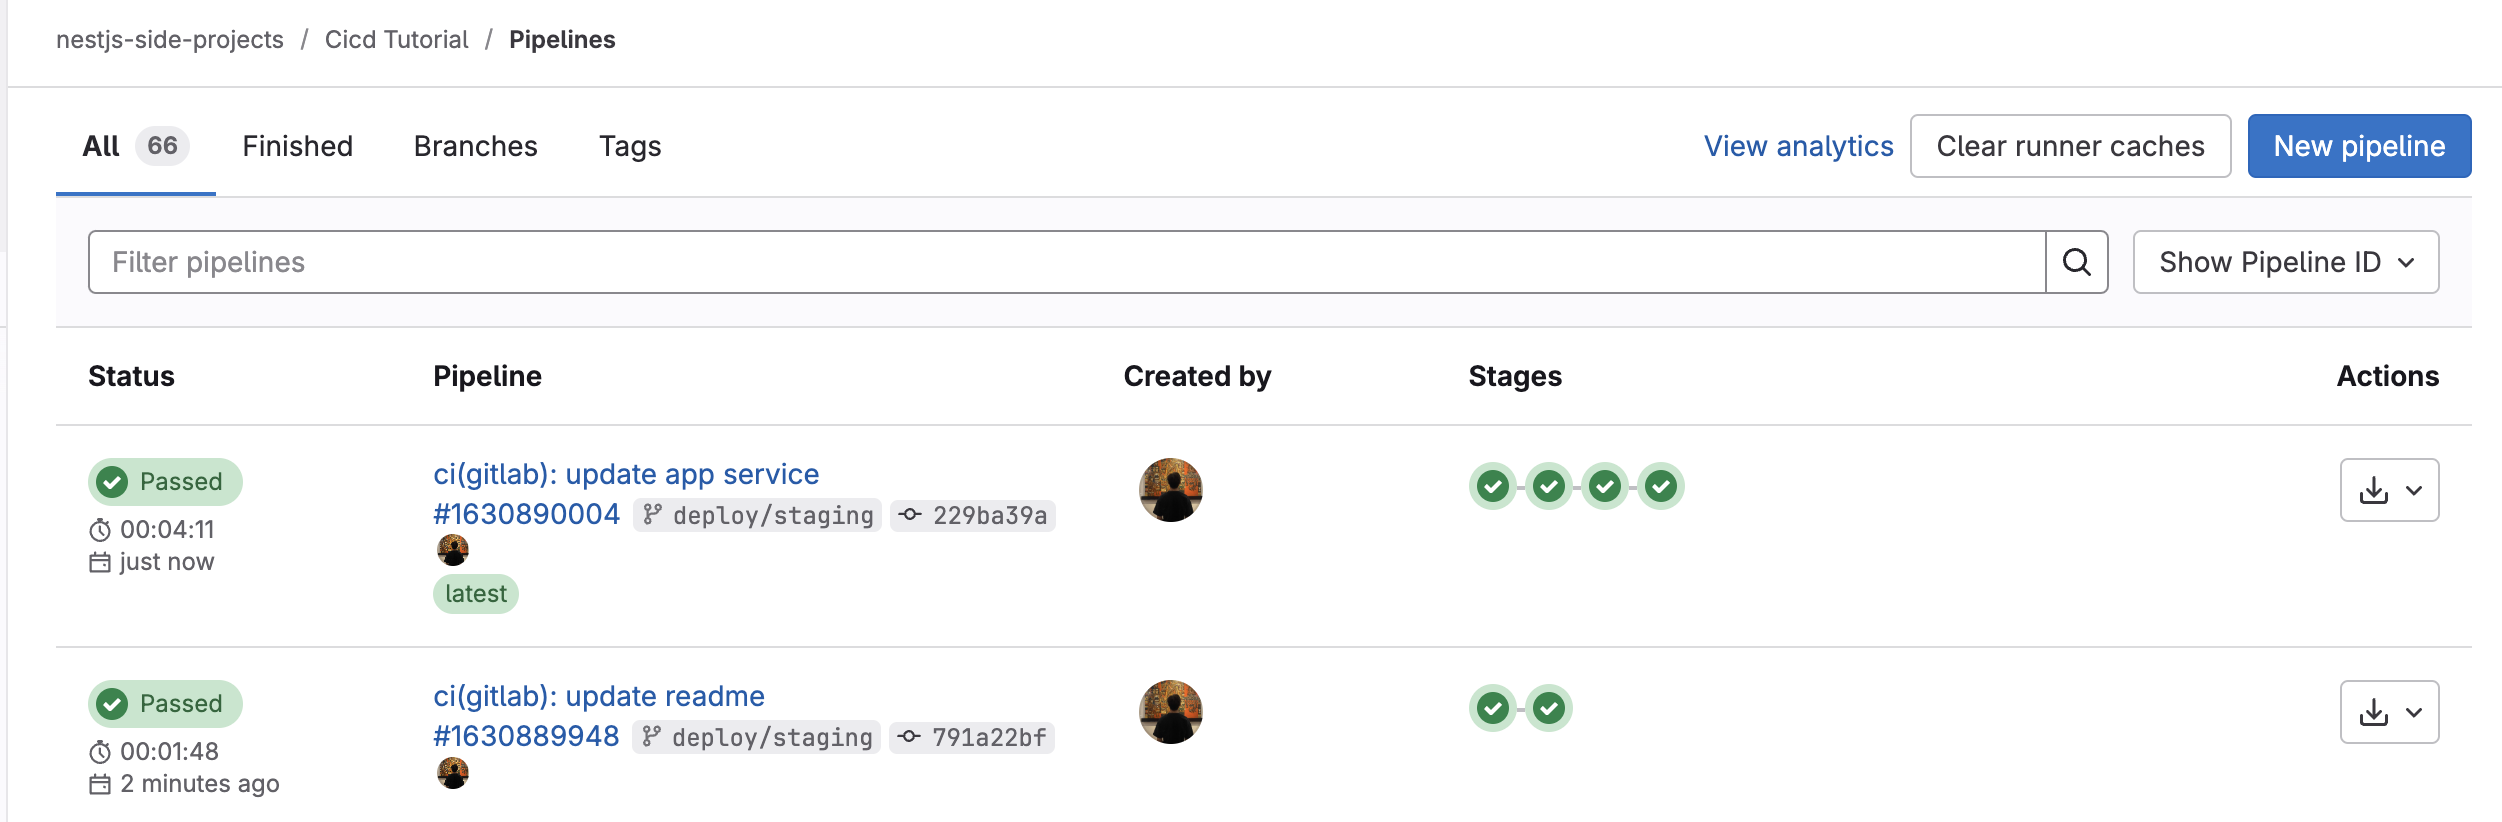This screenshot has height=822, width=2502.
Task: Click the branch icon beside deploy/staging label
Action: pos(653,515)
